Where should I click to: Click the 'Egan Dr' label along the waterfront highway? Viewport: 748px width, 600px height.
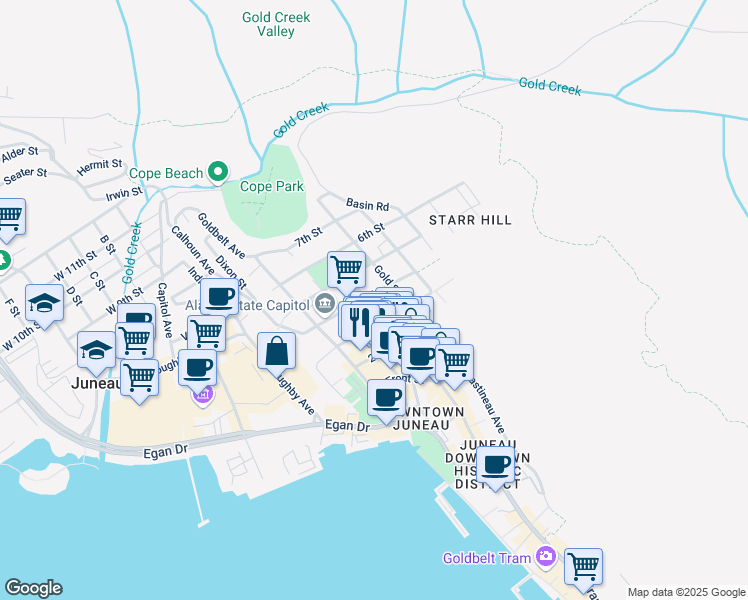(166, 451)
